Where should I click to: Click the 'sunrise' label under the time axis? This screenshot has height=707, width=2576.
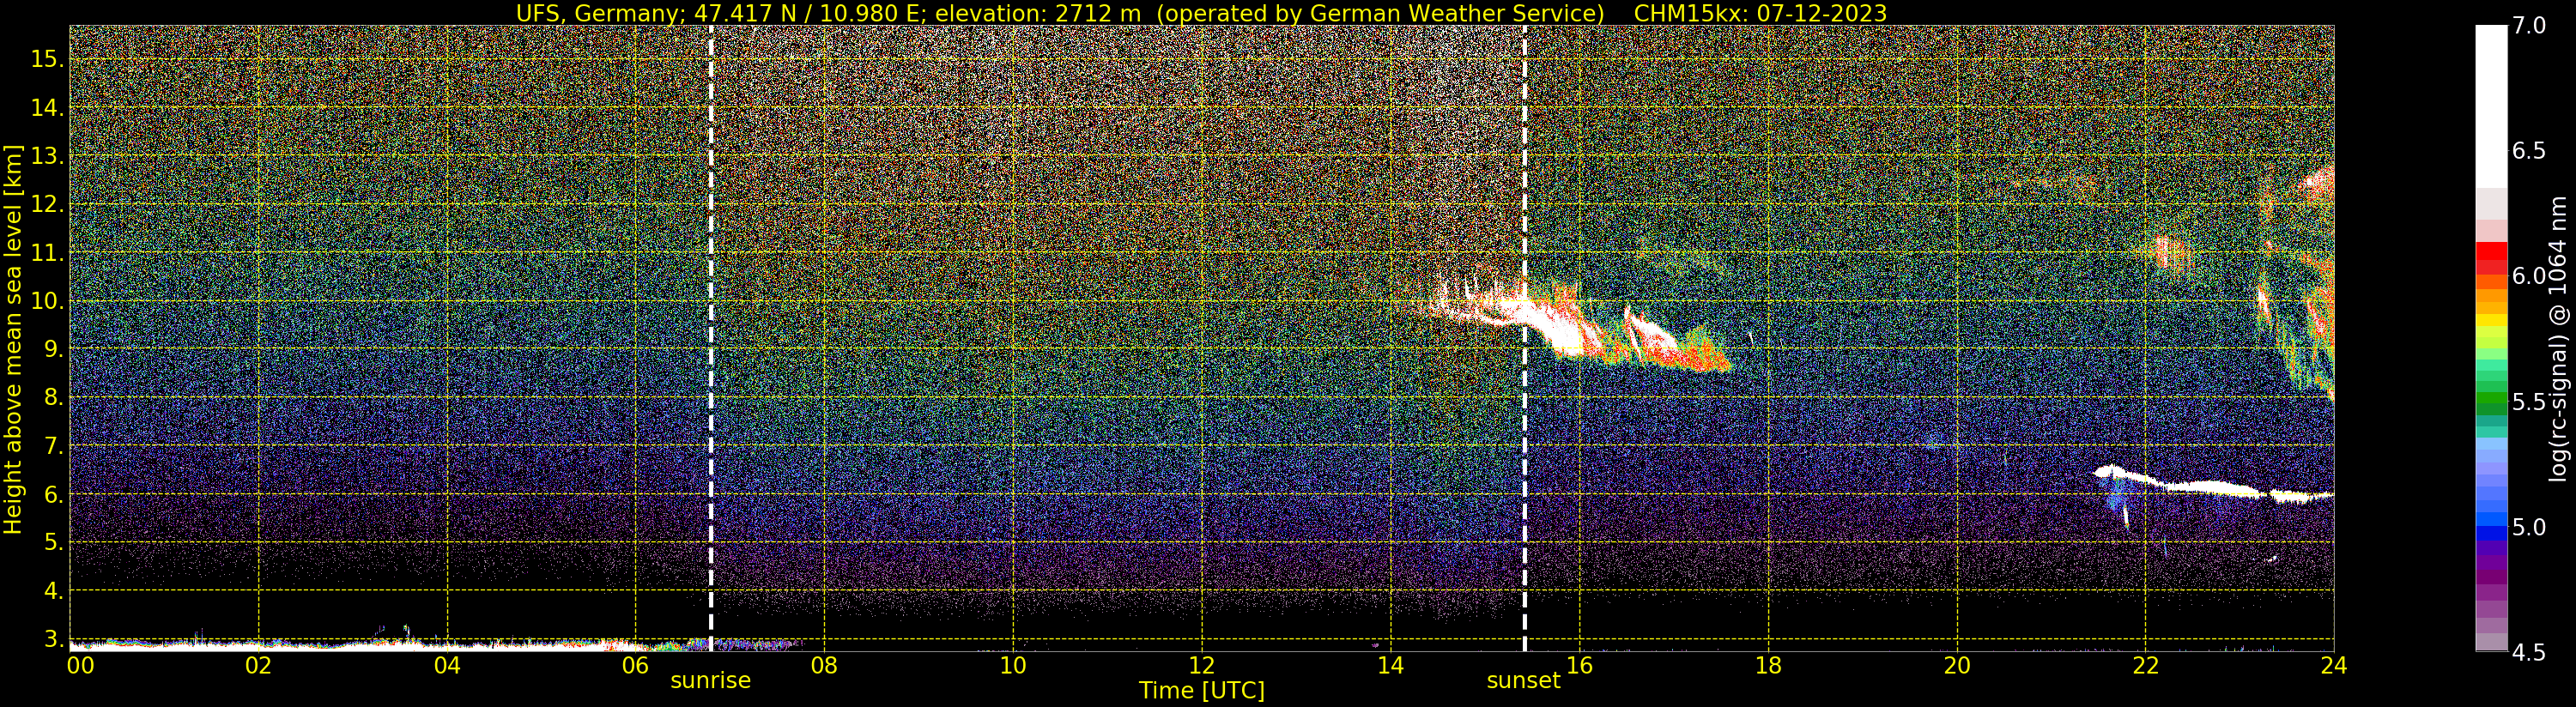pos(710,681)
